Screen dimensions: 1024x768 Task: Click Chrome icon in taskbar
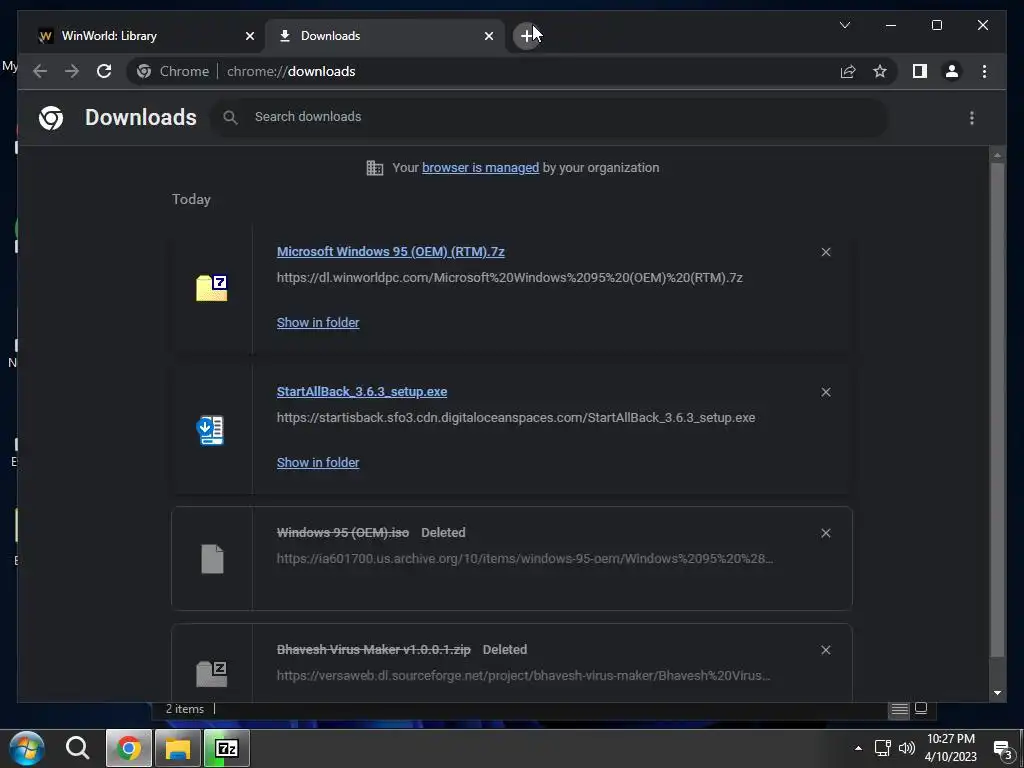pyautogui.click(x=129, y=748)
